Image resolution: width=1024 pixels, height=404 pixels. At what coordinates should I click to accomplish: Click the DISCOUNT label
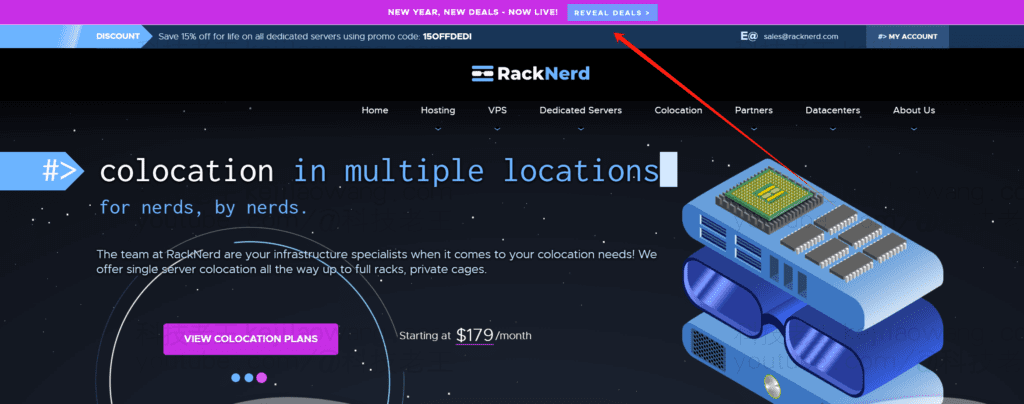coord(118,37)
